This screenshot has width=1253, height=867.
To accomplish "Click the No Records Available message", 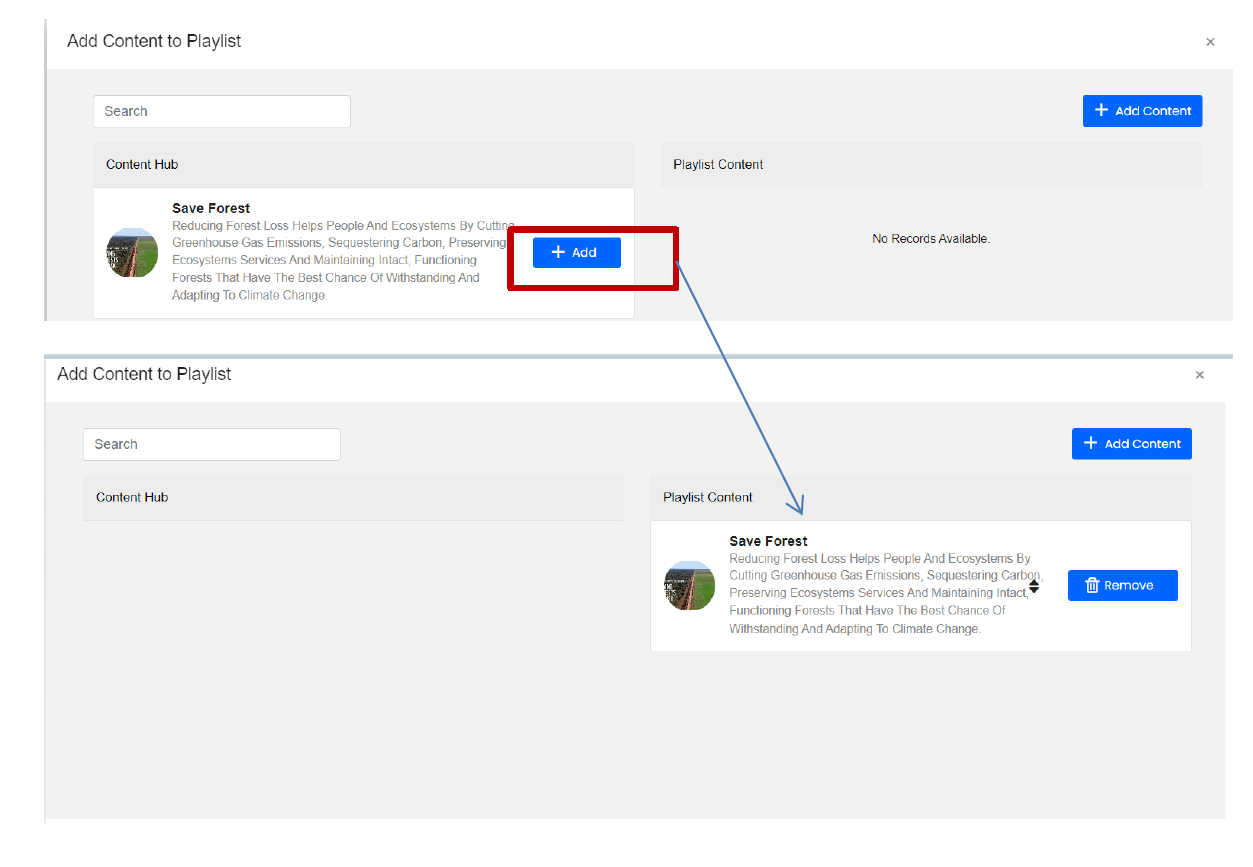I will 931,239.
